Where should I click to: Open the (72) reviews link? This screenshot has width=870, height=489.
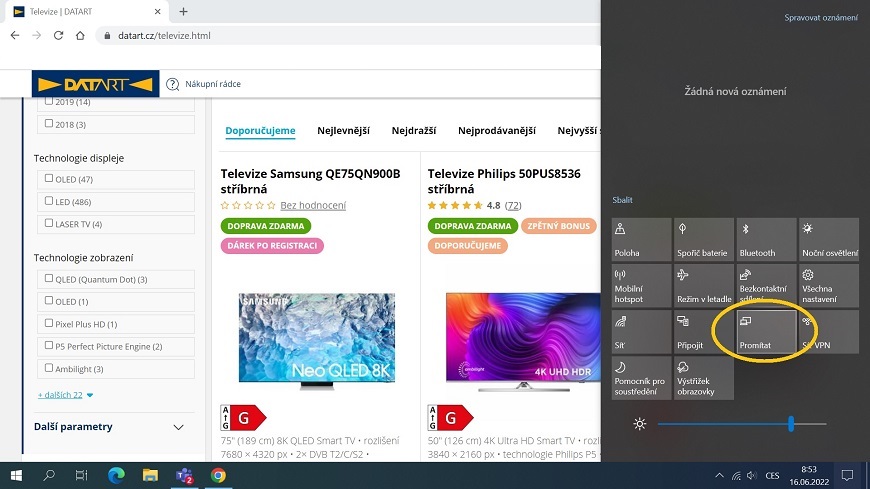click(513, 205)
